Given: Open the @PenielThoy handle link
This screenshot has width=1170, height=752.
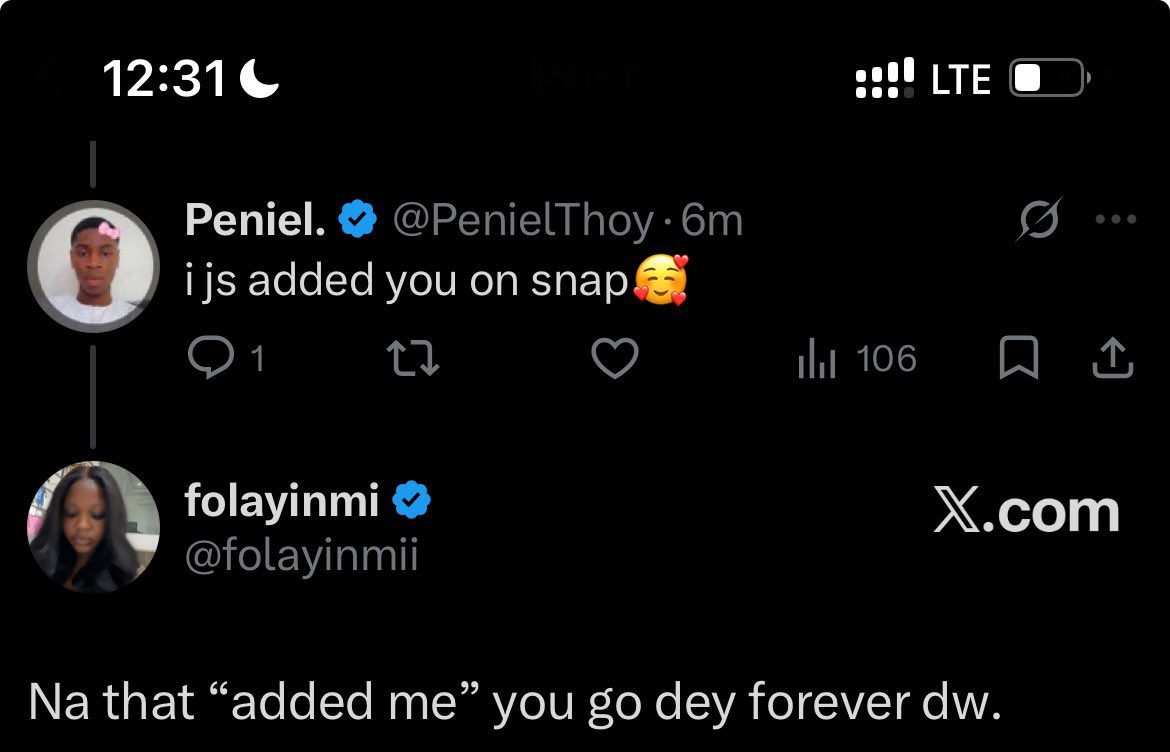Looking at the screenshot, I should click(524, 221).
